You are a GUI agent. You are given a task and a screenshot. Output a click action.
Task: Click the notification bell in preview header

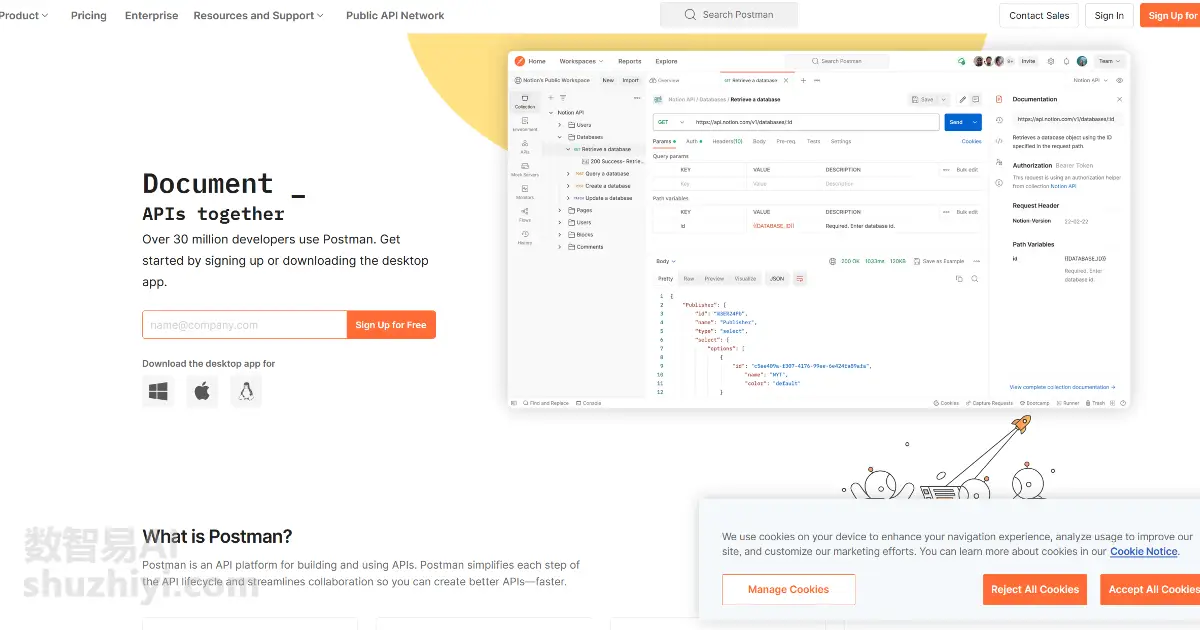pyautogui.click(x=1066, y=61)
